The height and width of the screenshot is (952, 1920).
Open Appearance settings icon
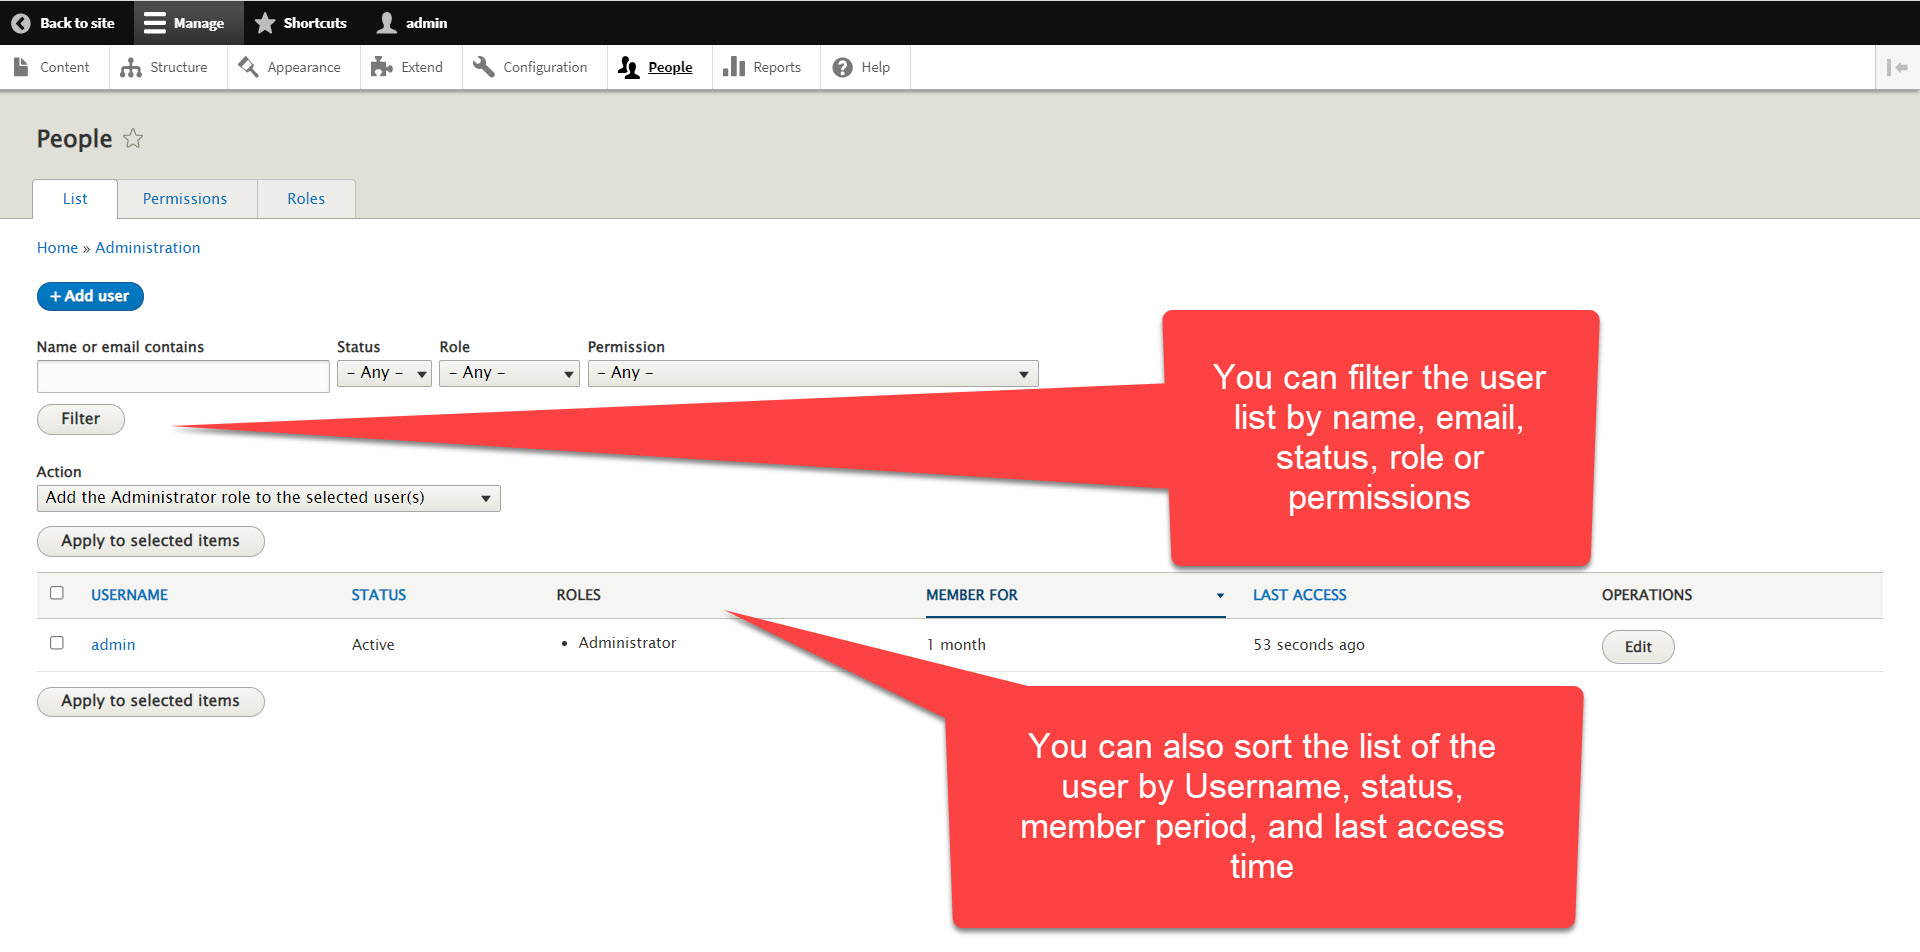tap(247, 66)
